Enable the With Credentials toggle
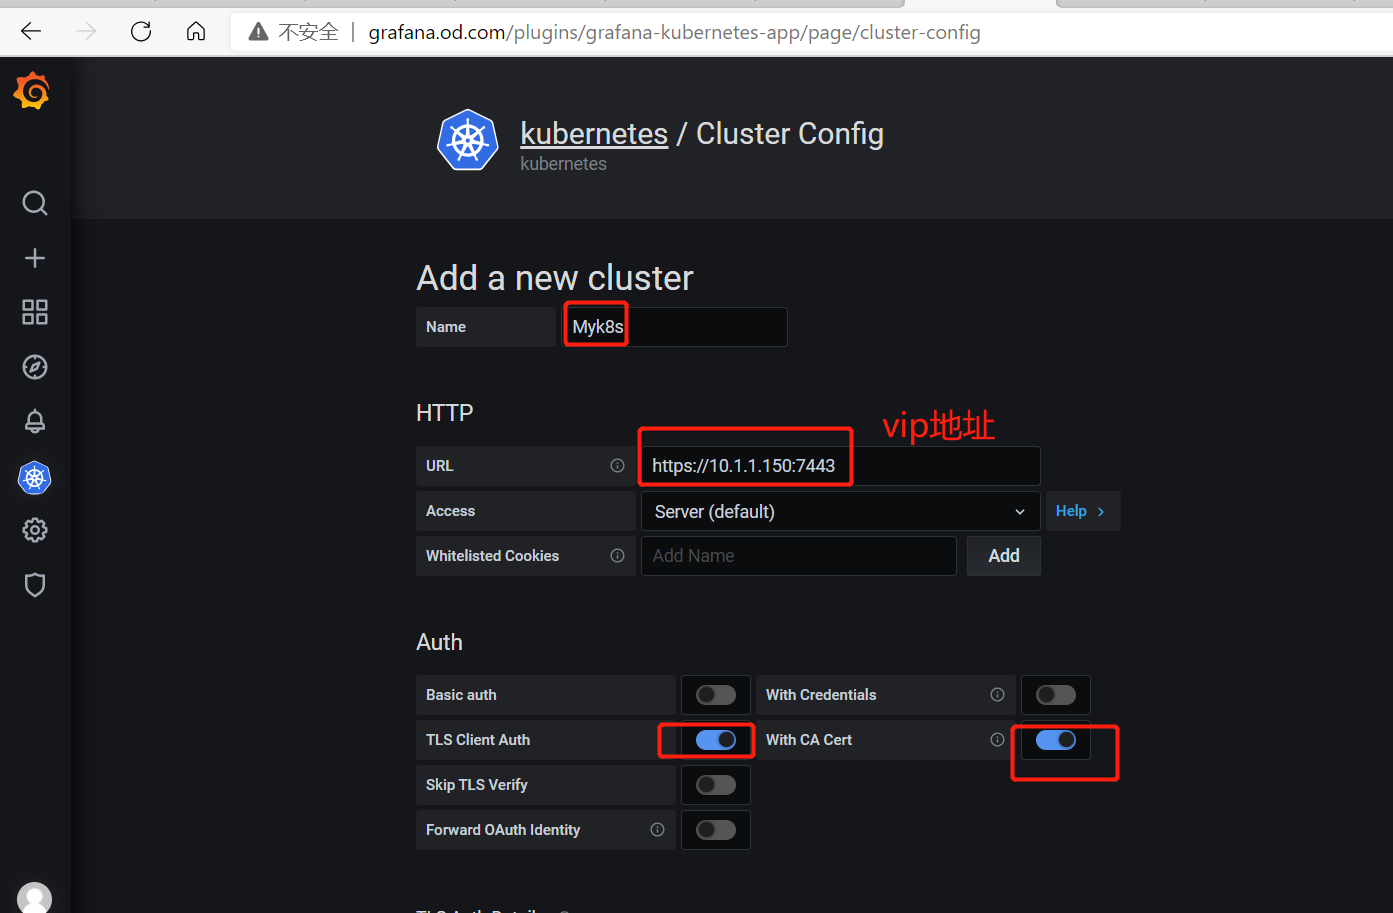 click(x=1056, y=695)
